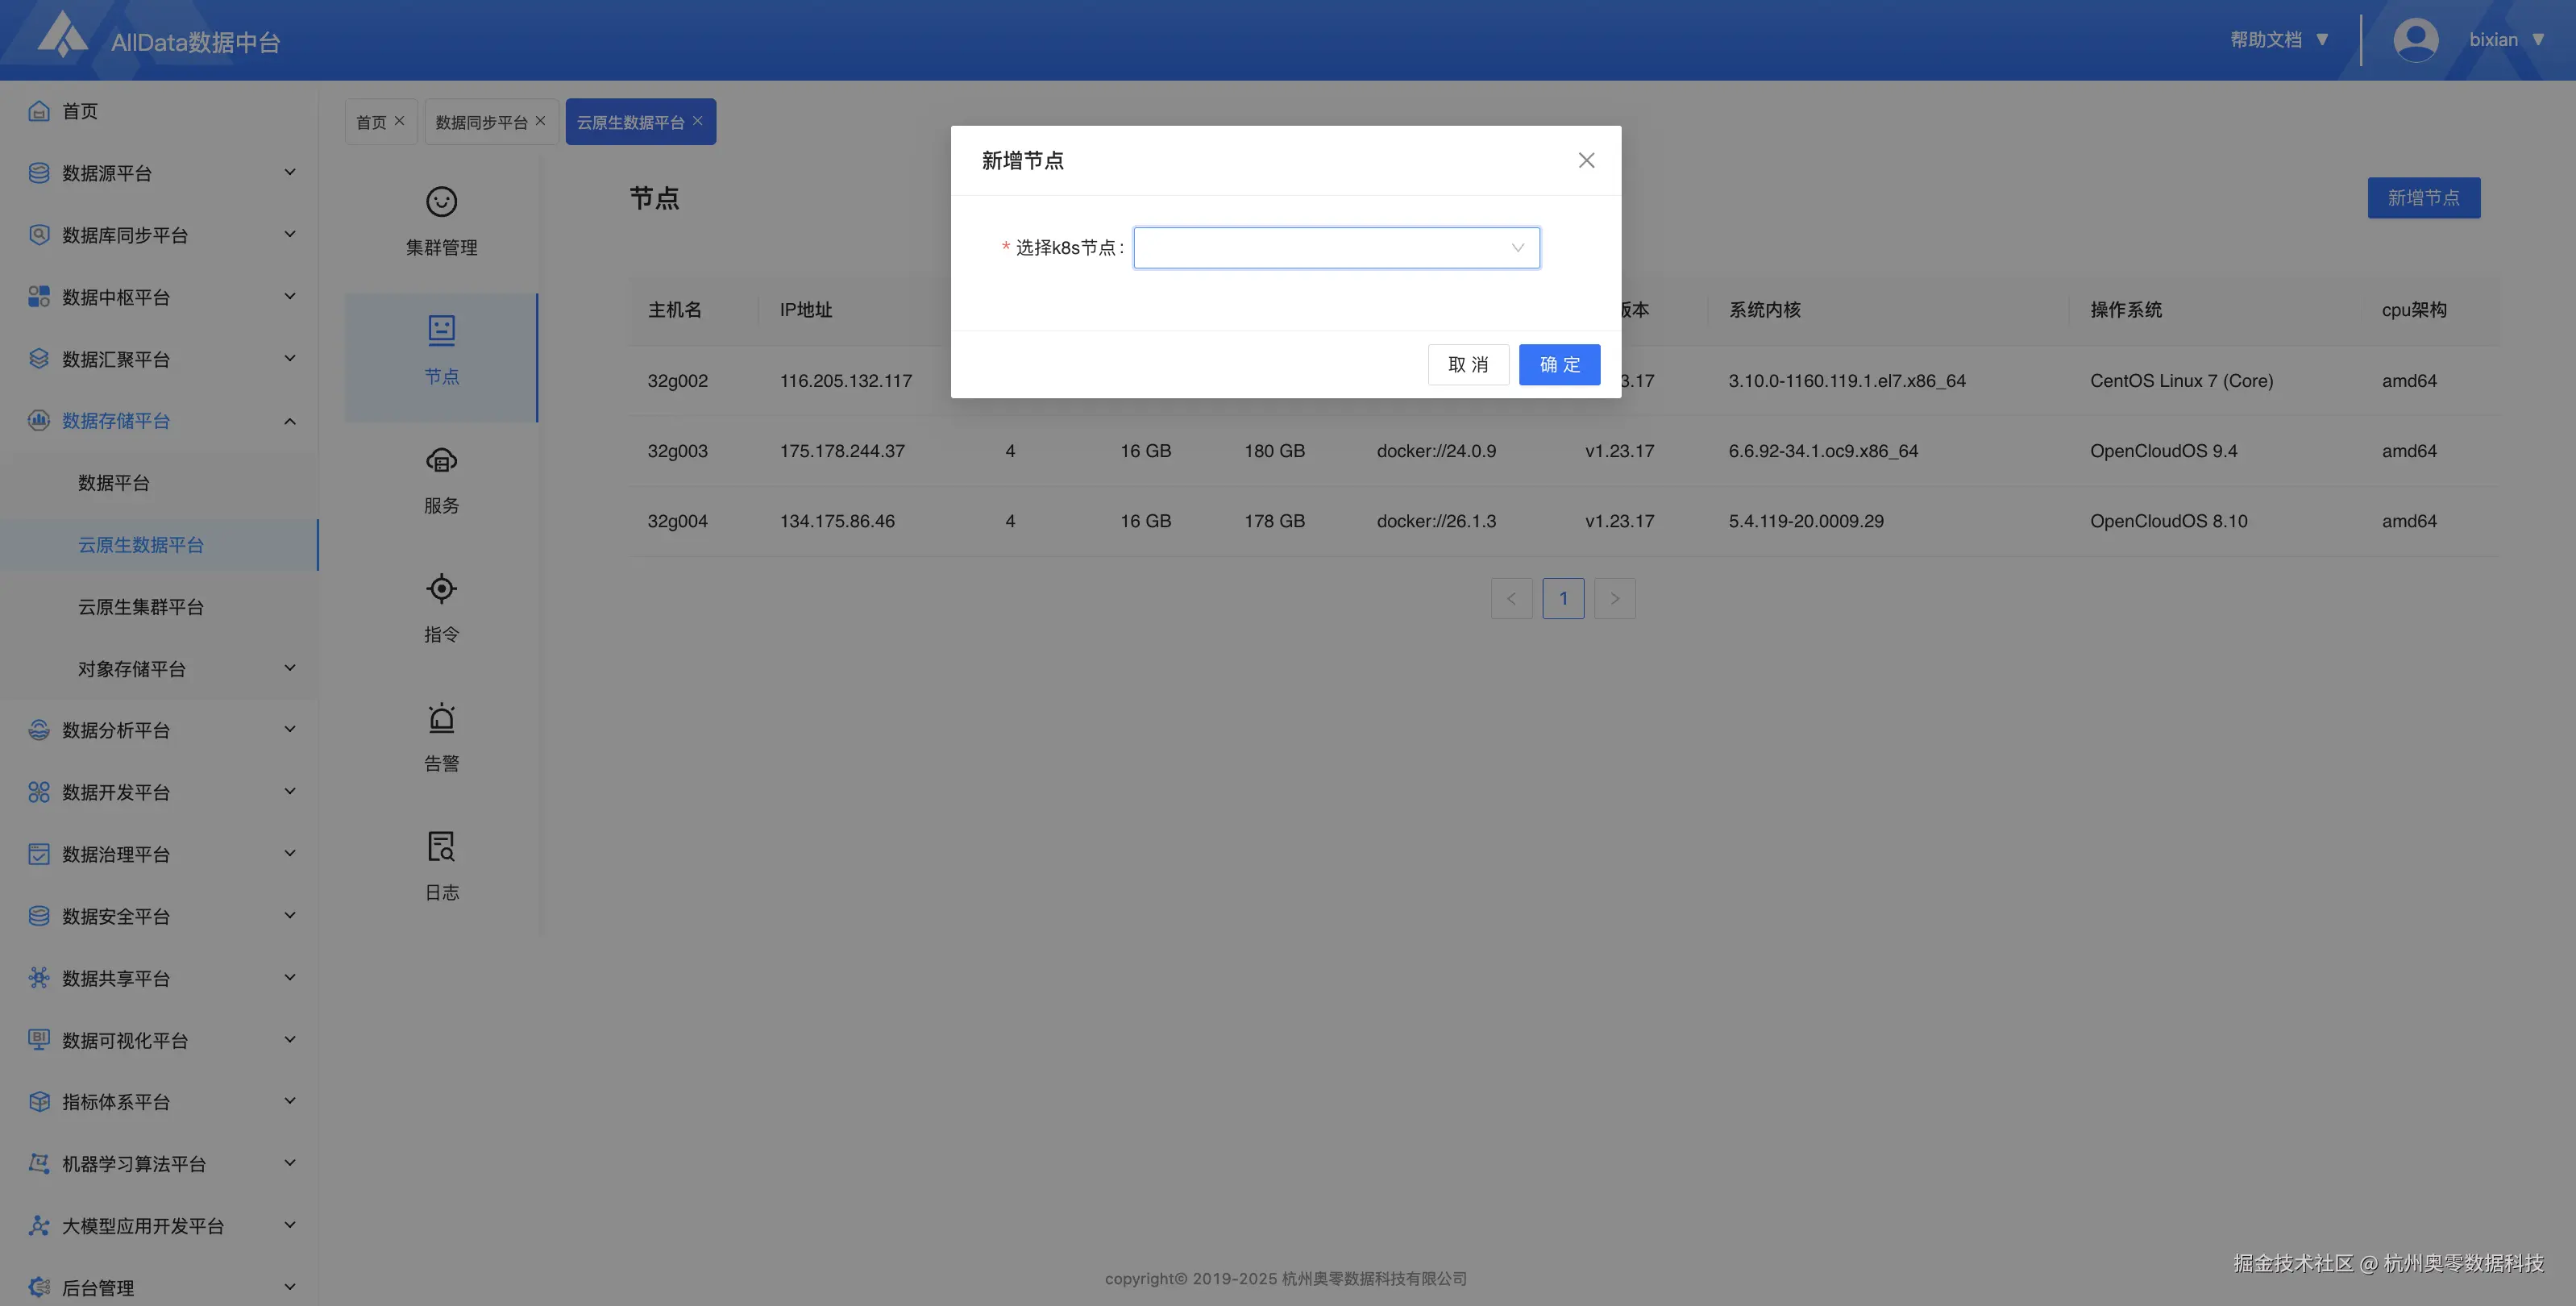Image resolution: width=2576 pixels, height=1306 pixels.
Task: Open the 日志 log icon
Action: click(x=441, y=847)
